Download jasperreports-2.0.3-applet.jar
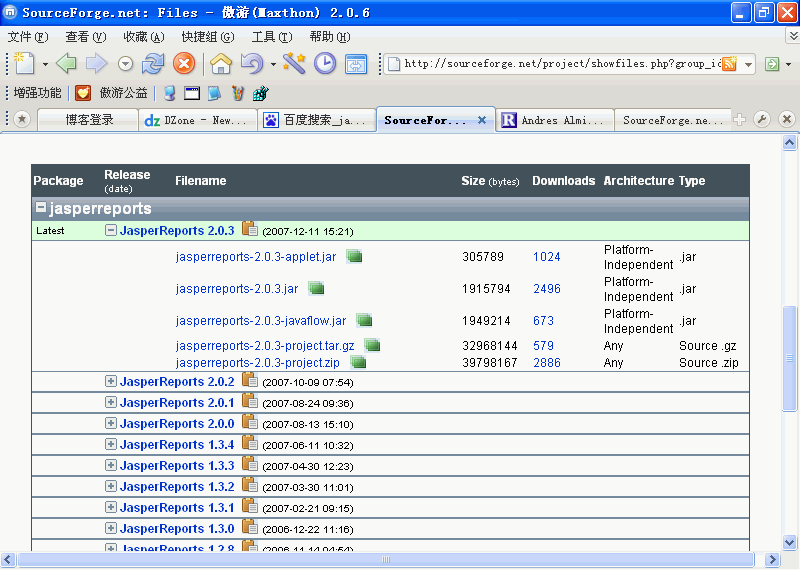Viewport: 800px width, 570px height. tap(256, 257)
